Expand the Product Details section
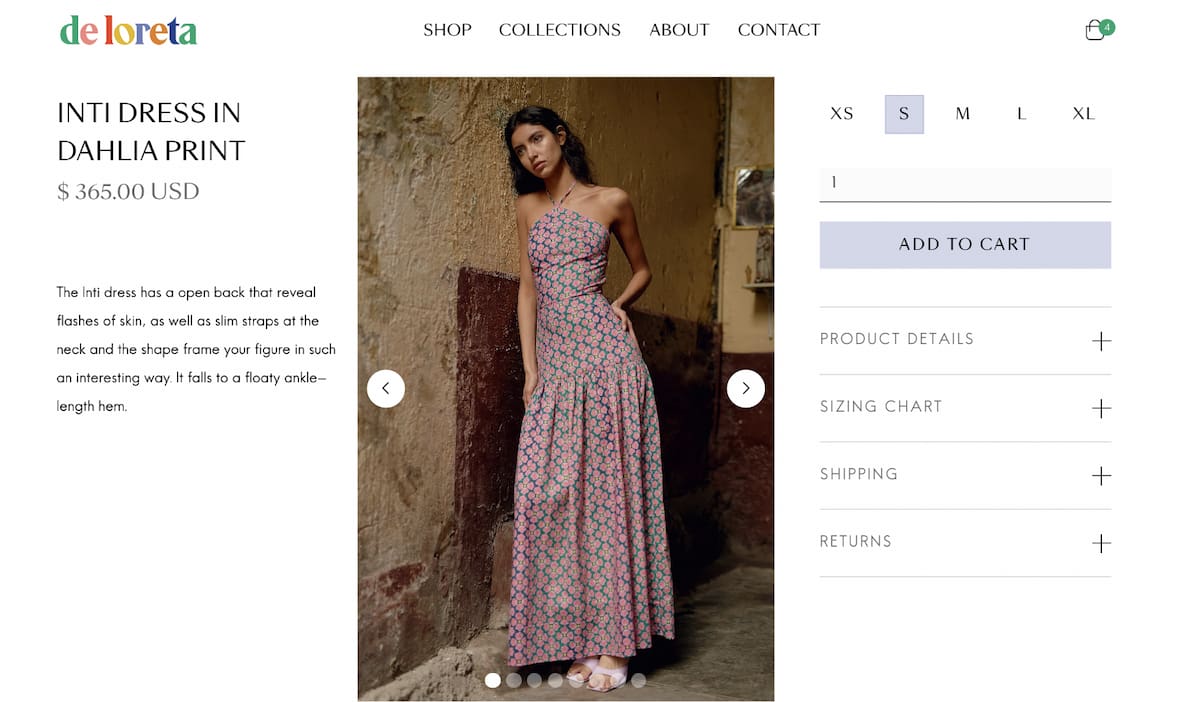 tap(965, 340)
